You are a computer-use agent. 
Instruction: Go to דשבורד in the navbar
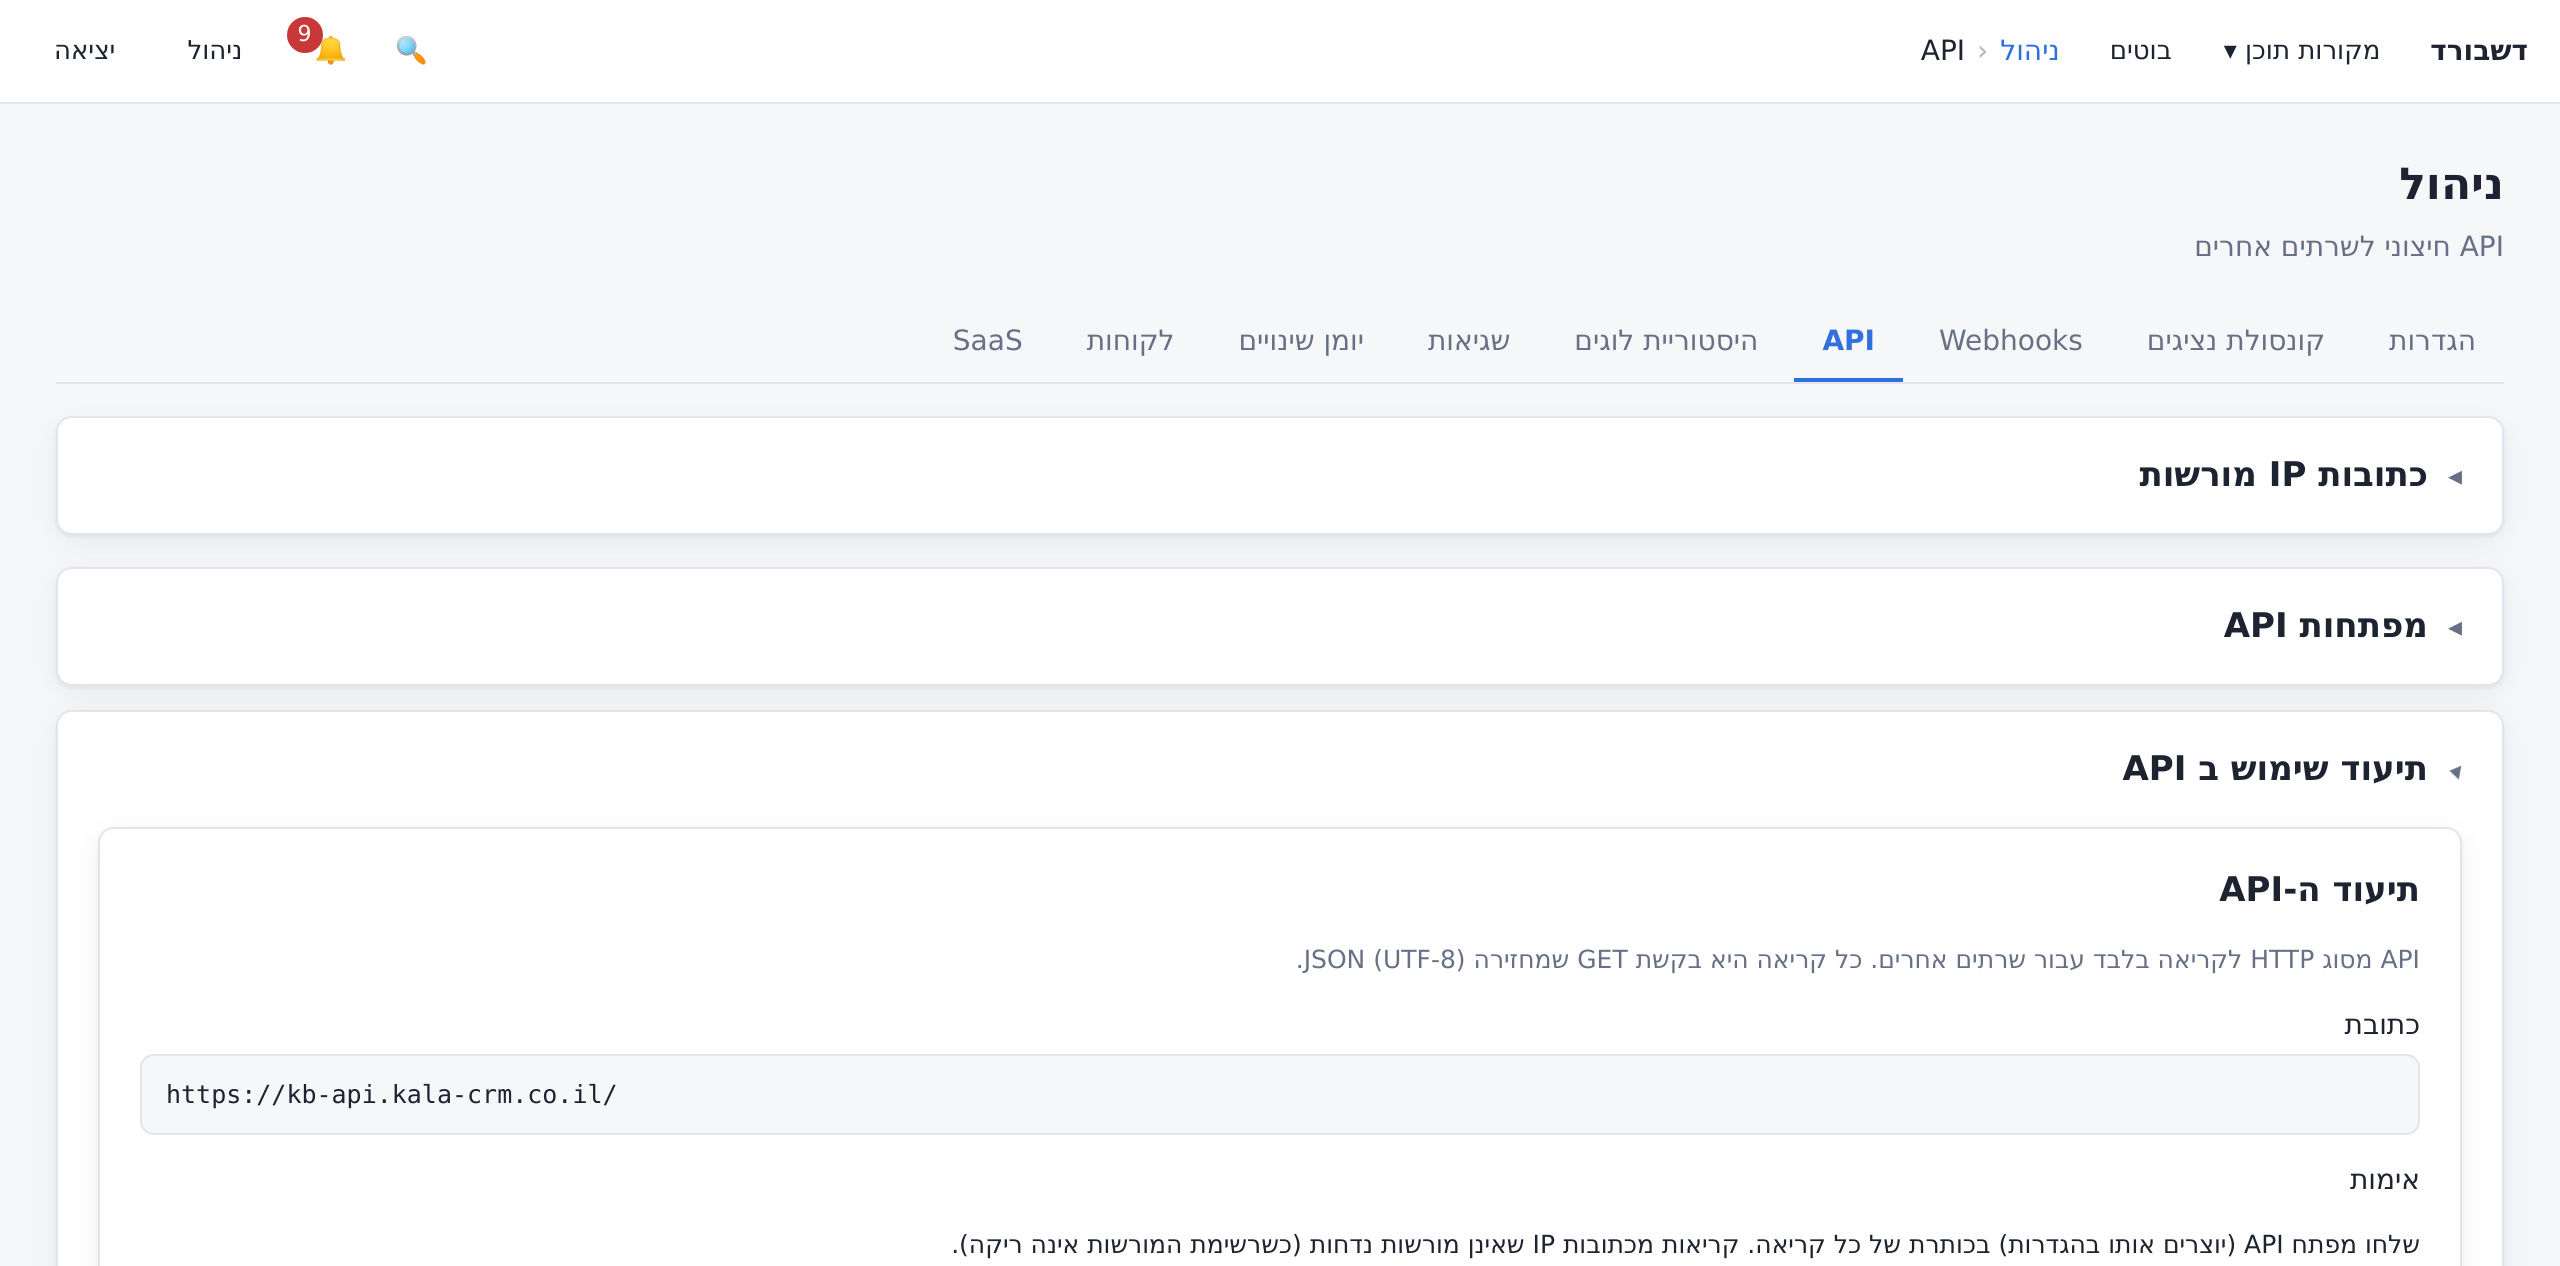(x=2478, y=50)
